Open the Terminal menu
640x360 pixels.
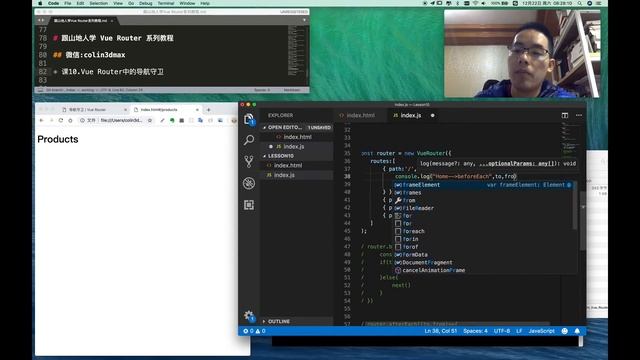[166, 3]
